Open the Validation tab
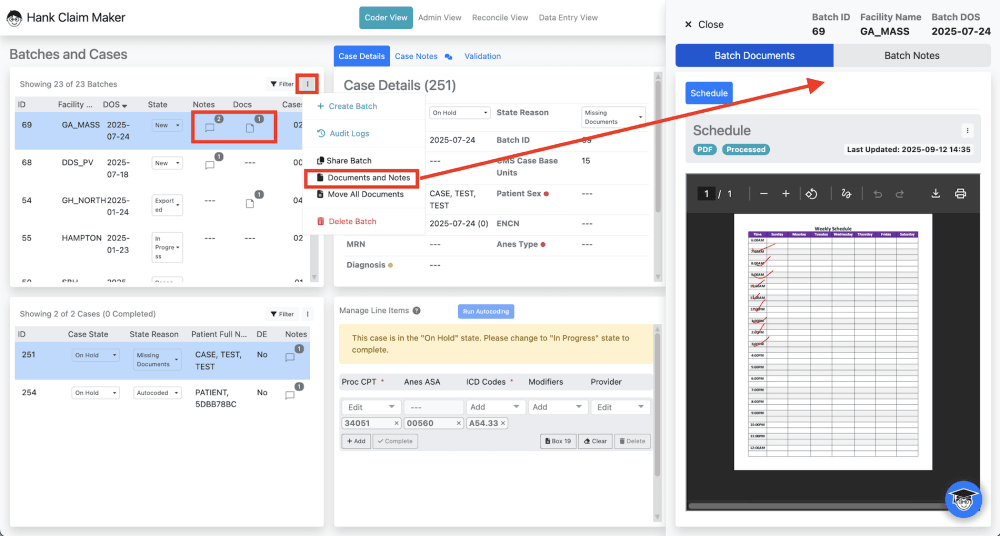The width and height of the screenshot is (1000, 536). click(x=483, y=56)
